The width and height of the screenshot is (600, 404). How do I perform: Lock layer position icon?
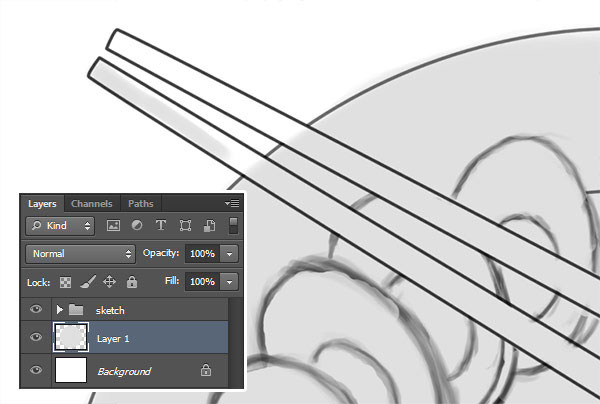(x=109, y=282)
